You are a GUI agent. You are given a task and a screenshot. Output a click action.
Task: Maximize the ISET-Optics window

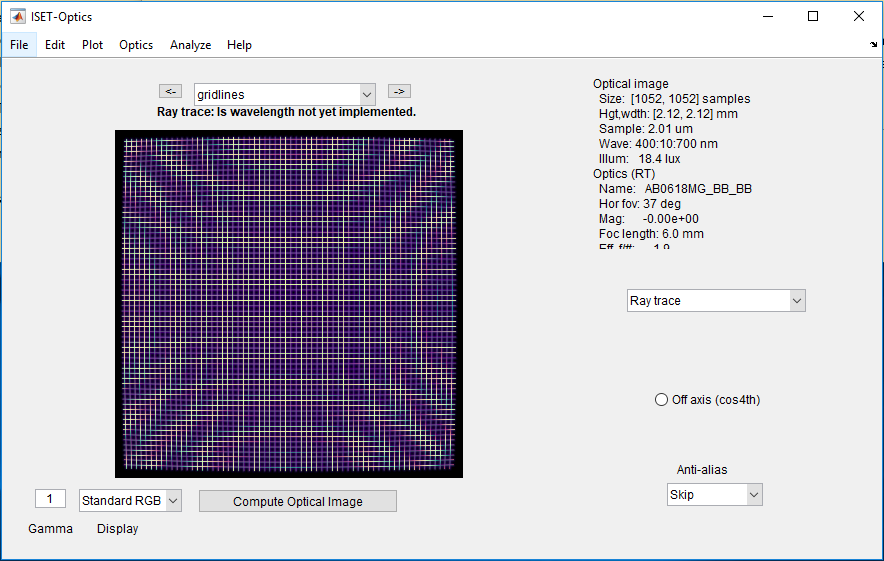(x=813, y=16)
